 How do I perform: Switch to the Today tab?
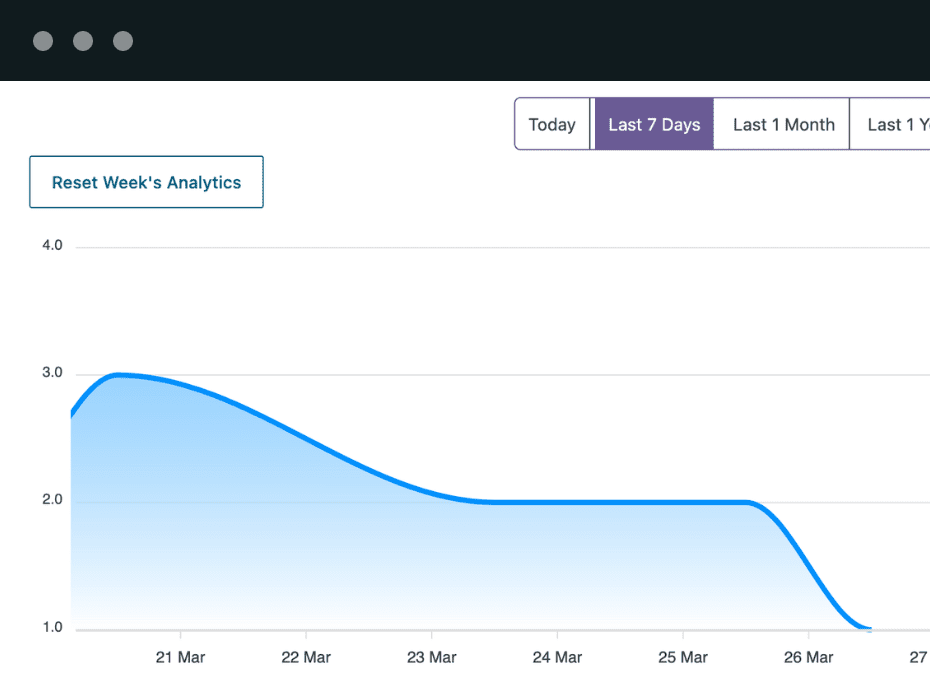click(x=552, y=125)
